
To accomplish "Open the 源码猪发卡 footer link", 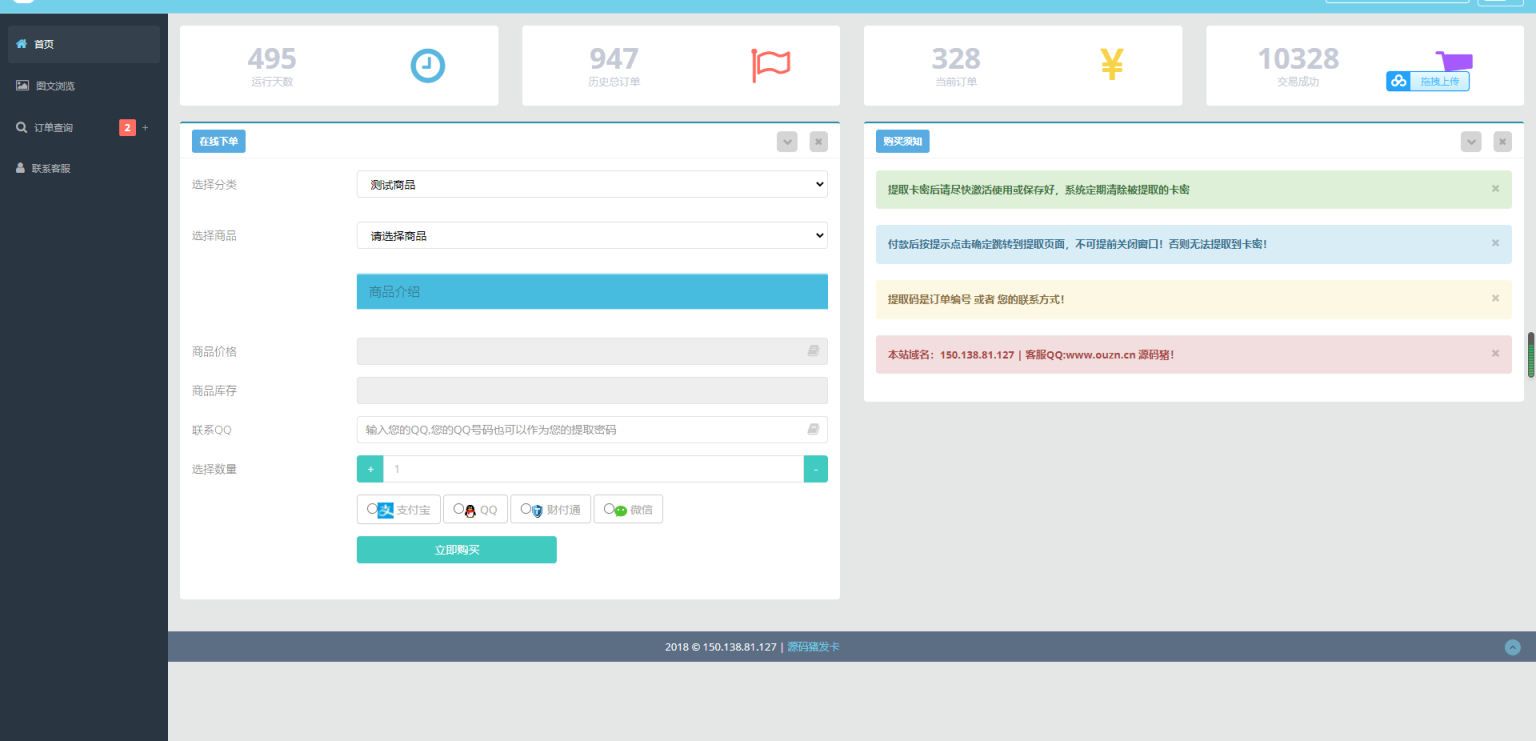I will pos(813,647).
